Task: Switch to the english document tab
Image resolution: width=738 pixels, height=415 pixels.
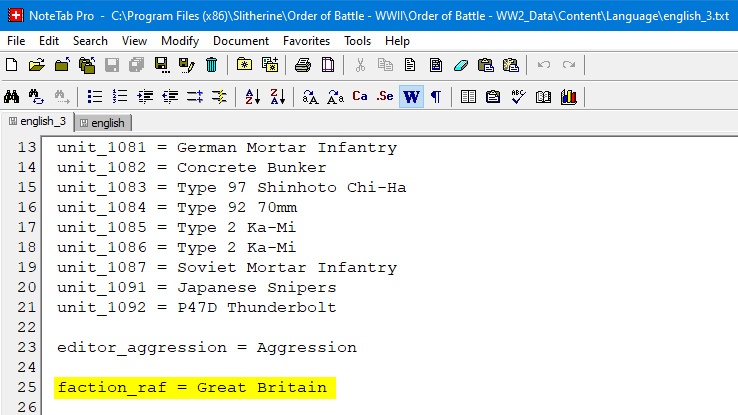Action: pyautogui.click(x=103, y=123)
